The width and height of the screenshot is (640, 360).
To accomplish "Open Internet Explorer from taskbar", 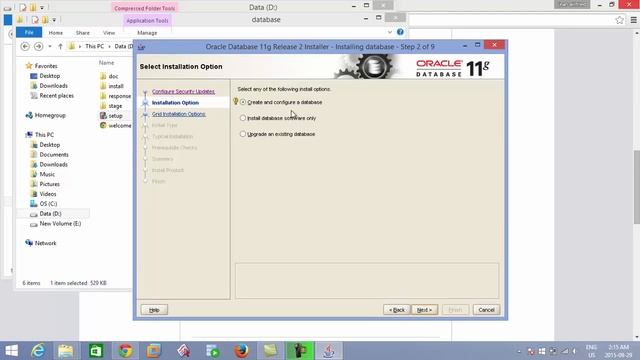I will click(x=38, y=351).
